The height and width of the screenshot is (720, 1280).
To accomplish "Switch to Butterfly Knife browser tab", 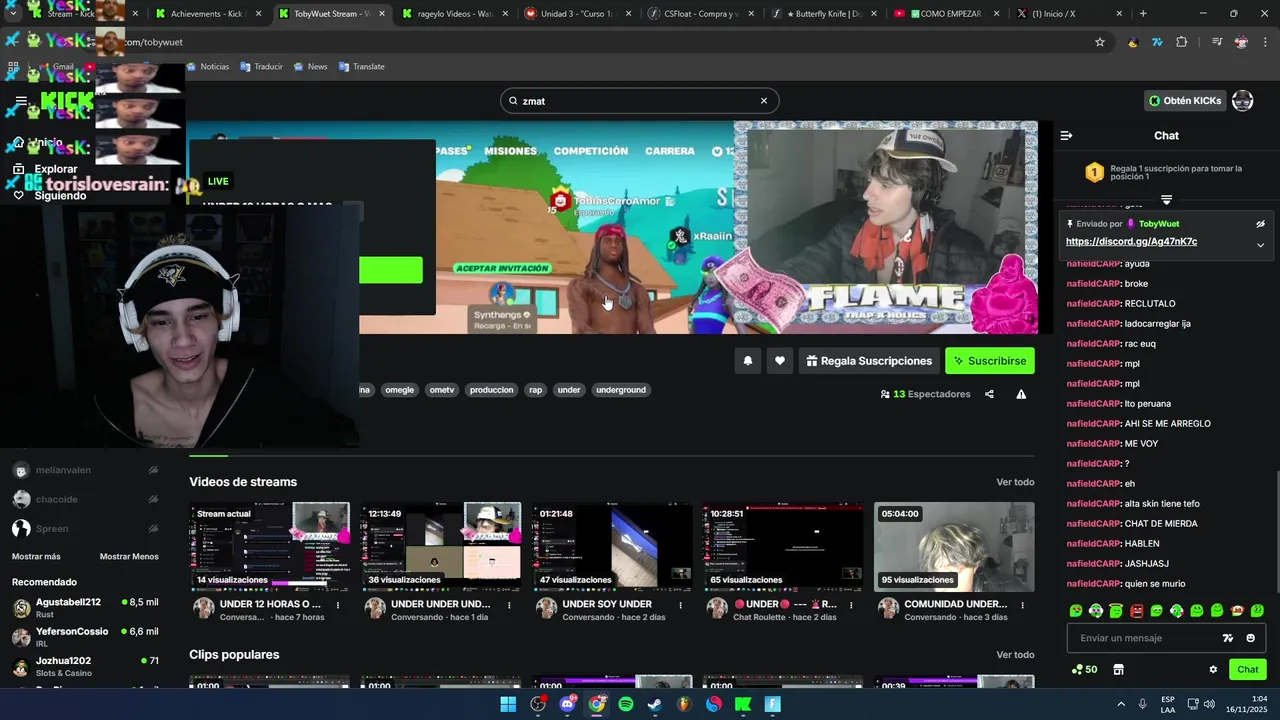I will [824, 14].
